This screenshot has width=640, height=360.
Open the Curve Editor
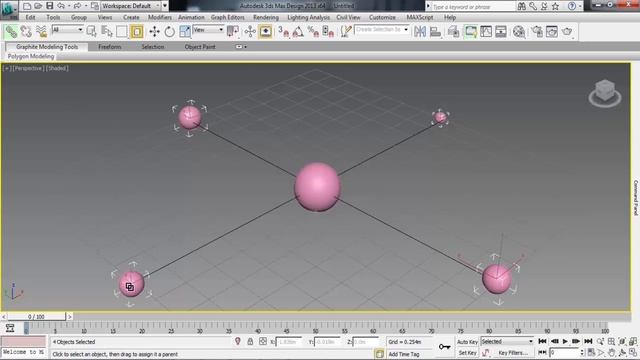pos(486,31)
